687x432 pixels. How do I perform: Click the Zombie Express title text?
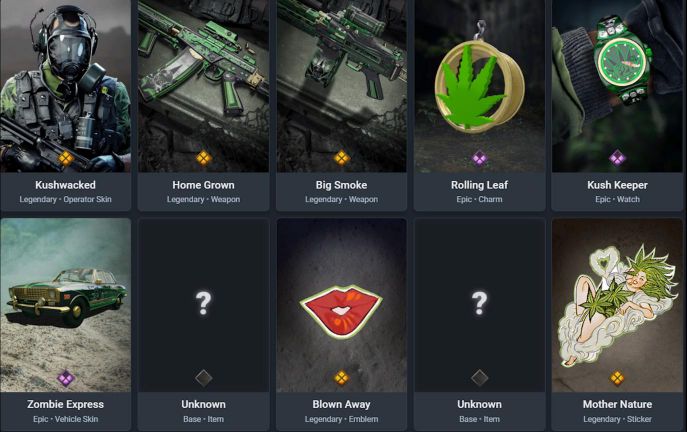point(65,404)
